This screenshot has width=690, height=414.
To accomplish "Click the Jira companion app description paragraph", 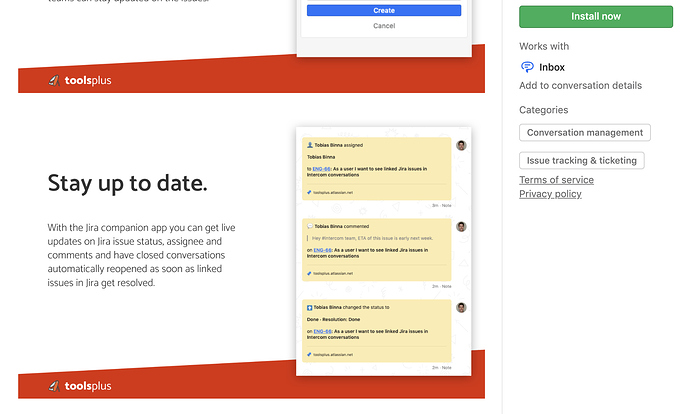I will point(141,255).
